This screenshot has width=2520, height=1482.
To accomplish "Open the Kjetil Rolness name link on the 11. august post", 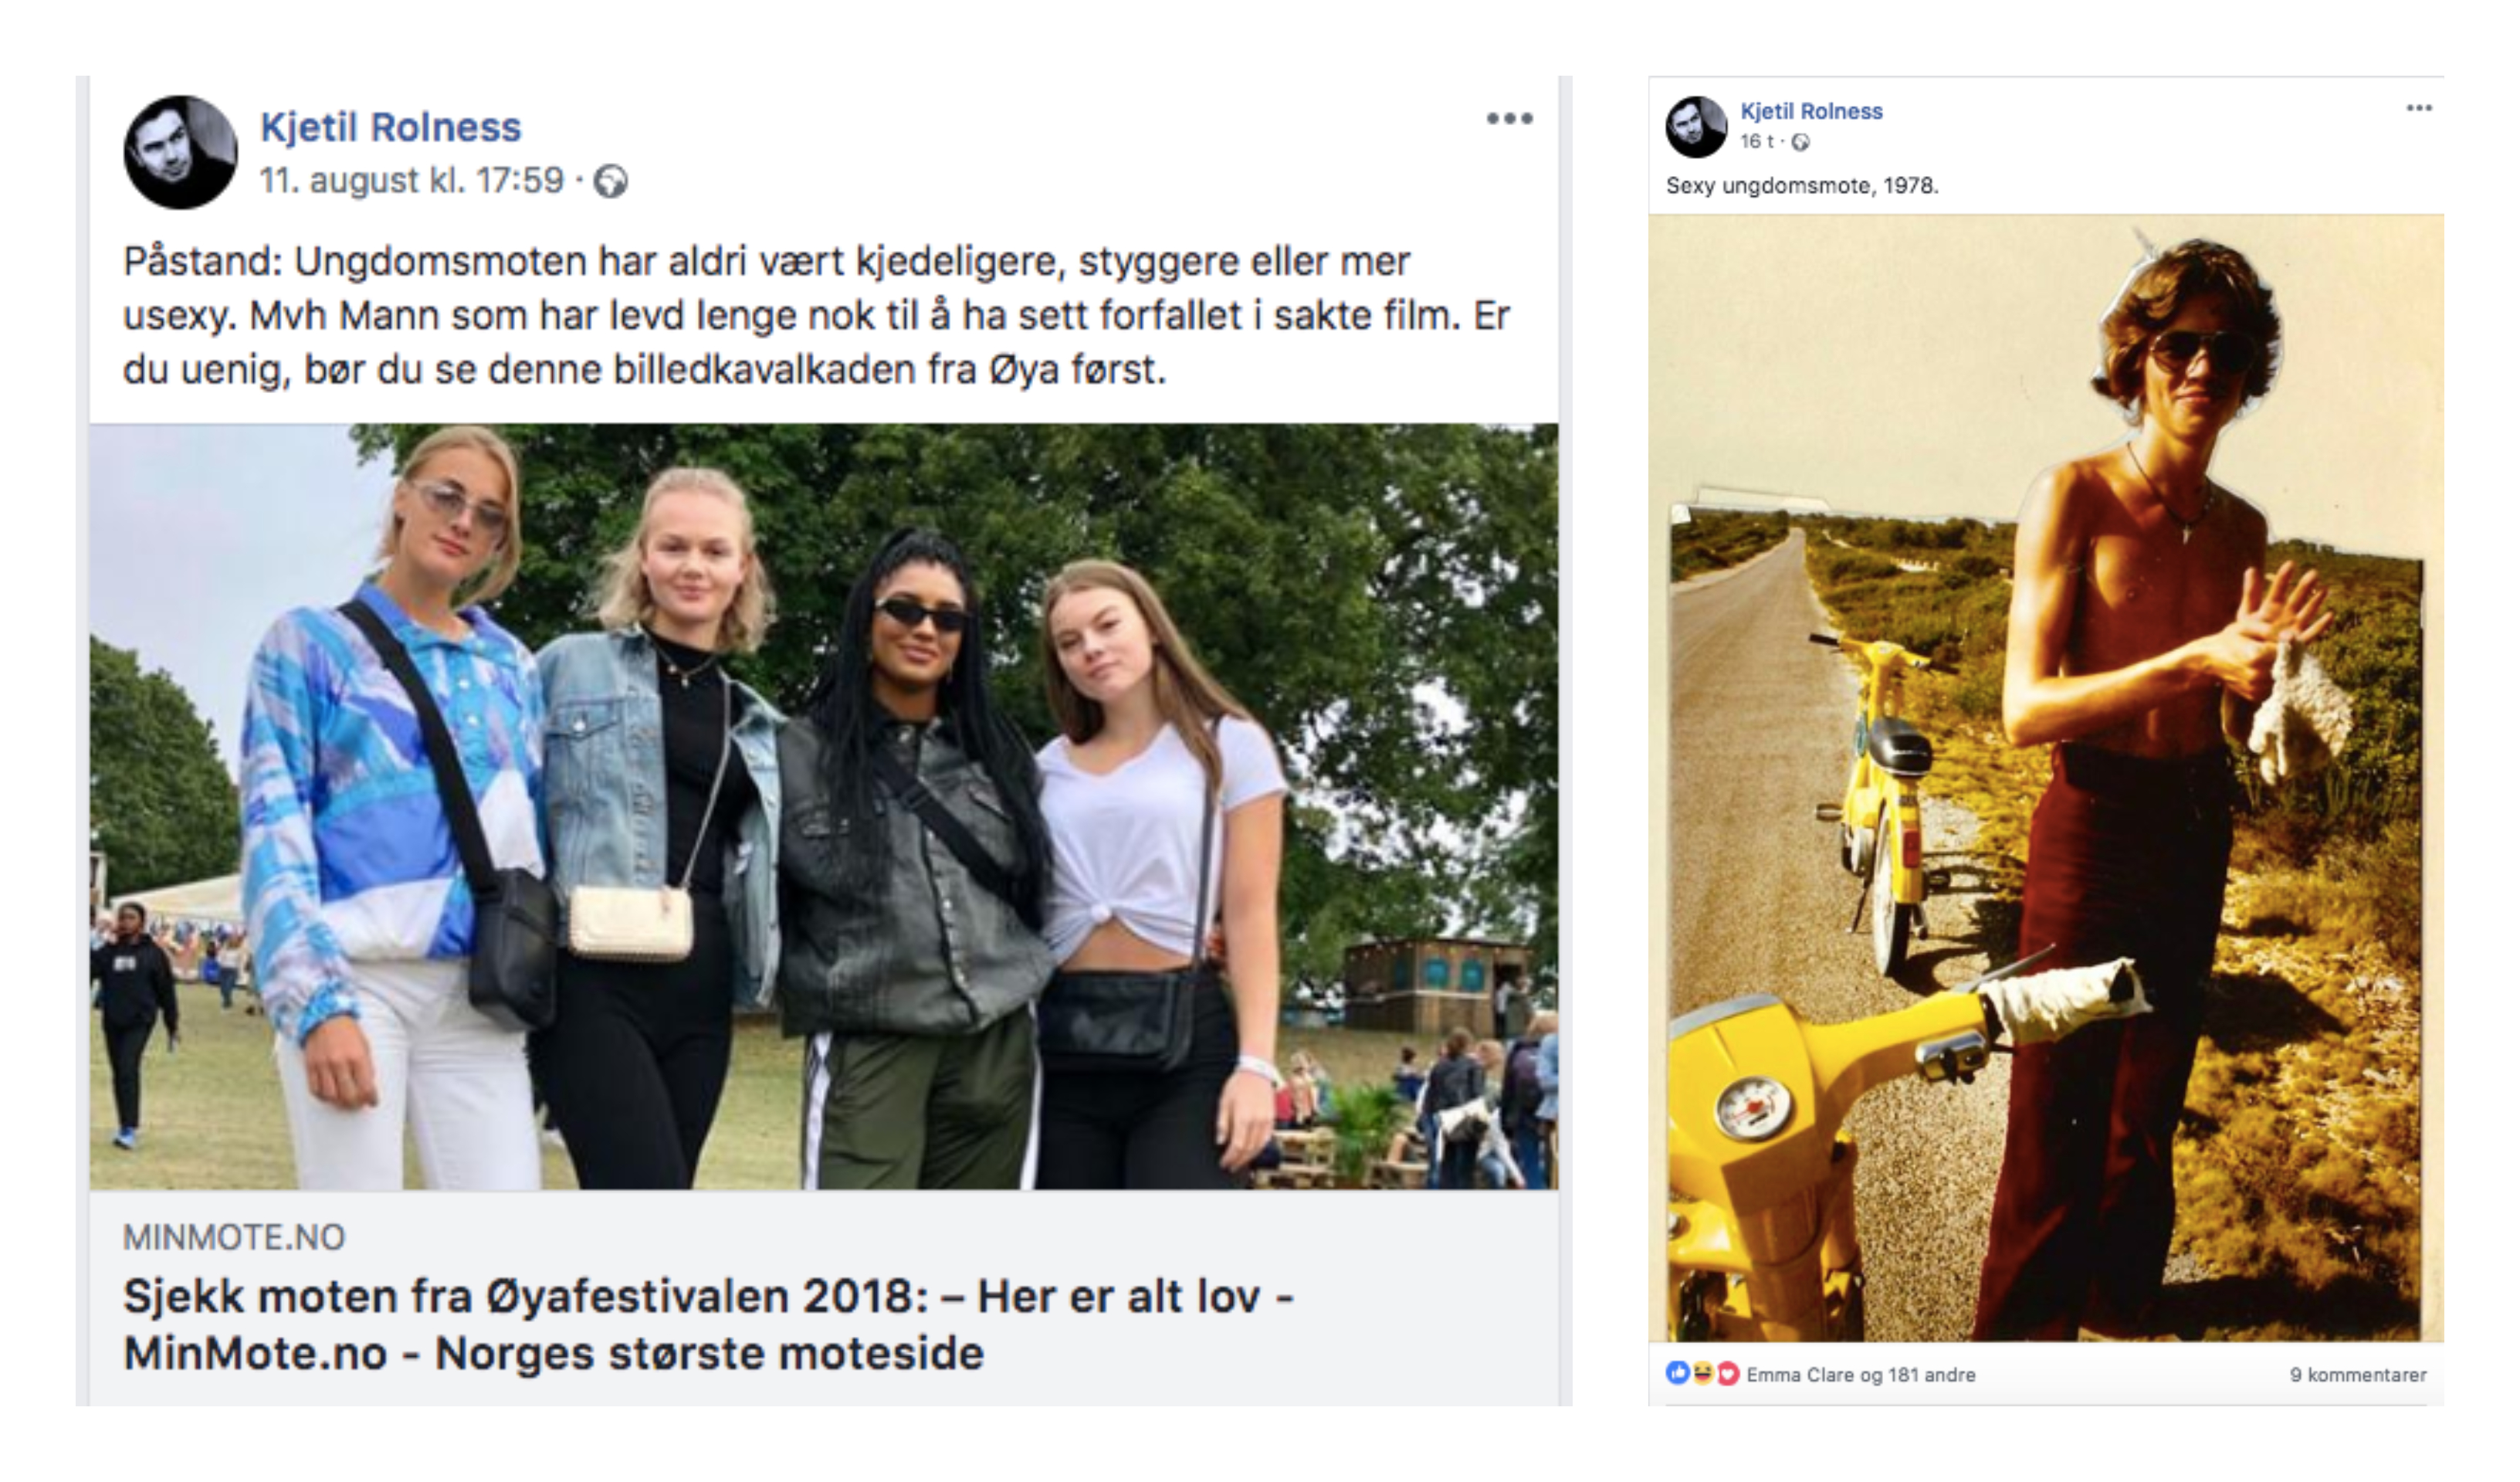I will pos(391,127).
